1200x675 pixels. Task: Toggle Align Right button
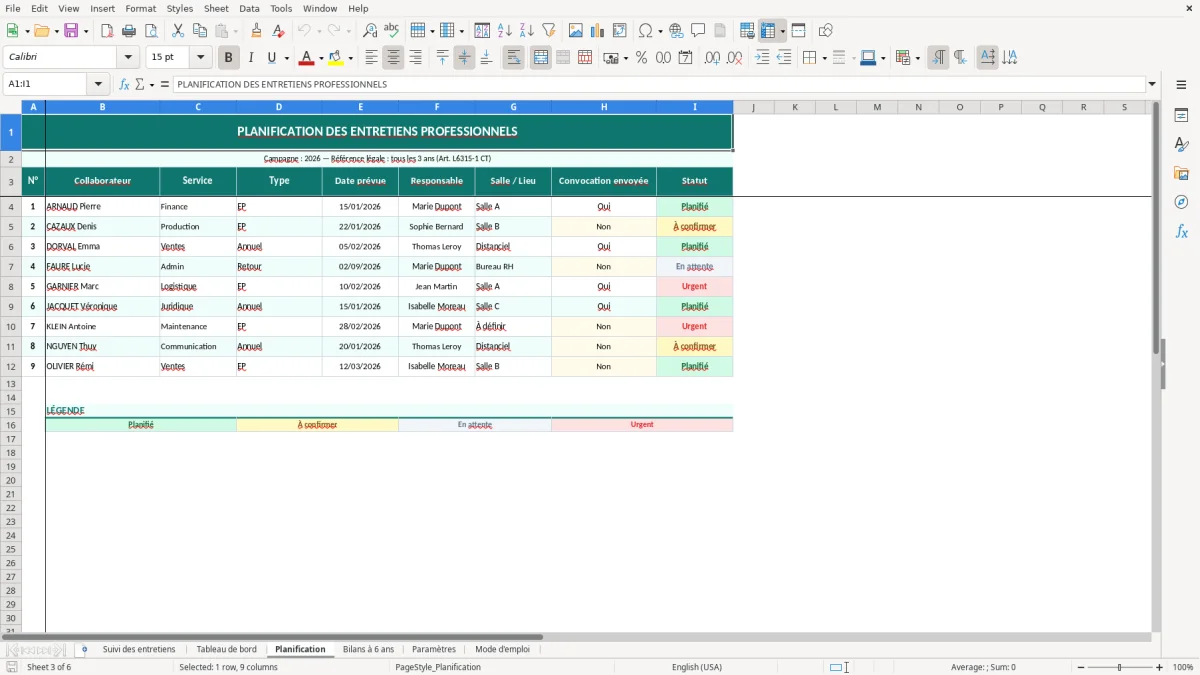point(415,58)
